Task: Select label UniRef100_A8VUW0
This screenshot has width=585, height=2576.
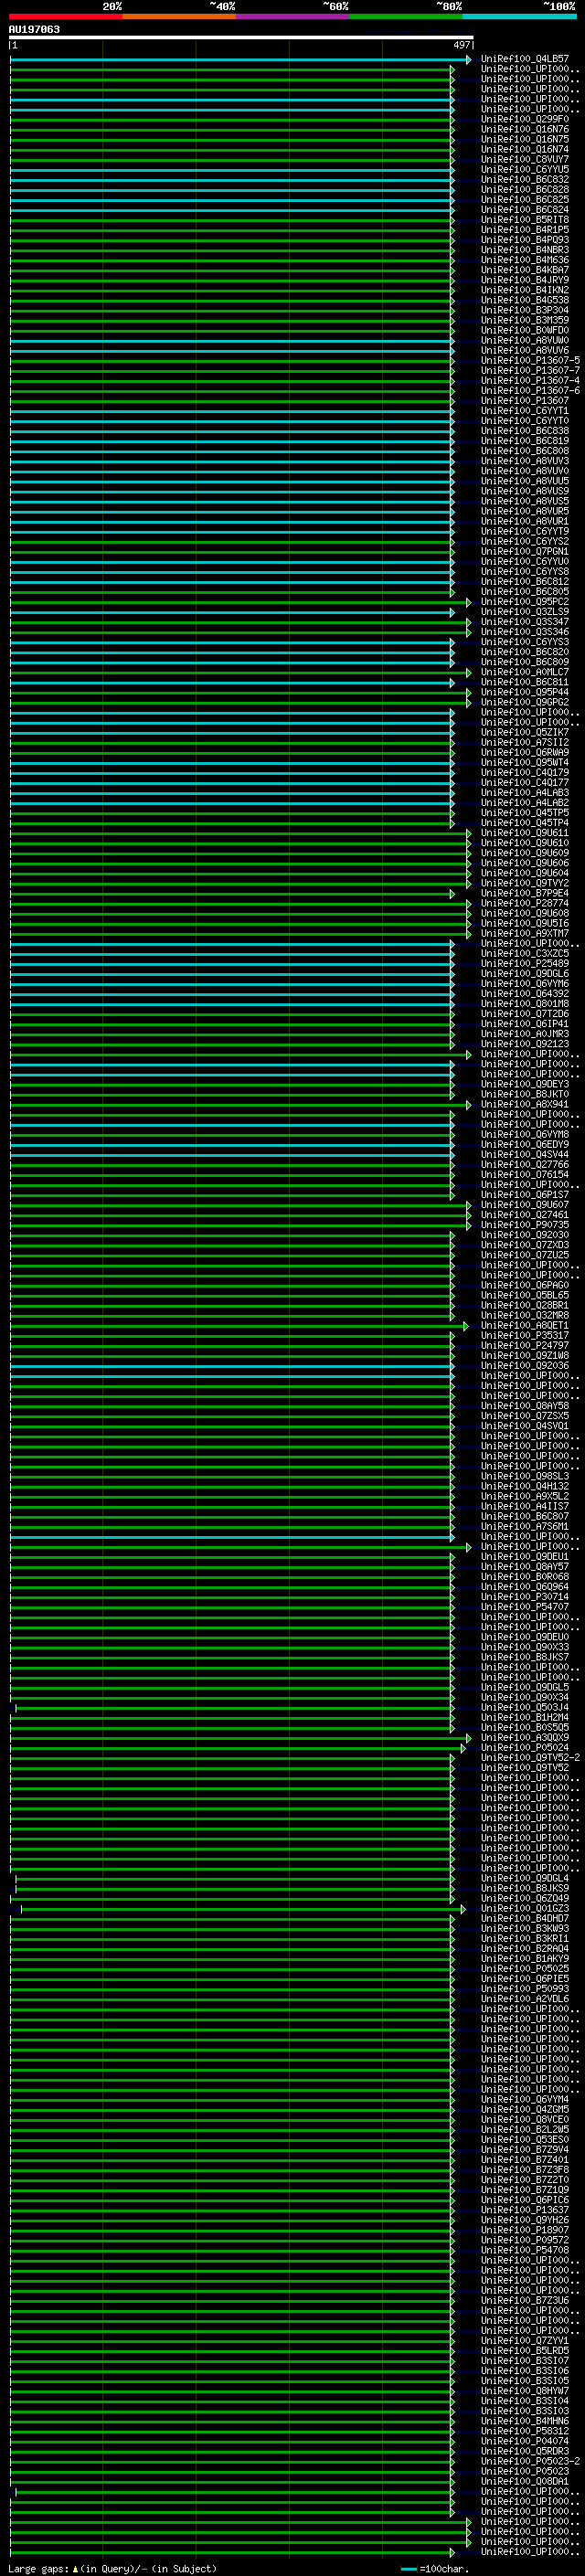Action: [x=525, y=341]
